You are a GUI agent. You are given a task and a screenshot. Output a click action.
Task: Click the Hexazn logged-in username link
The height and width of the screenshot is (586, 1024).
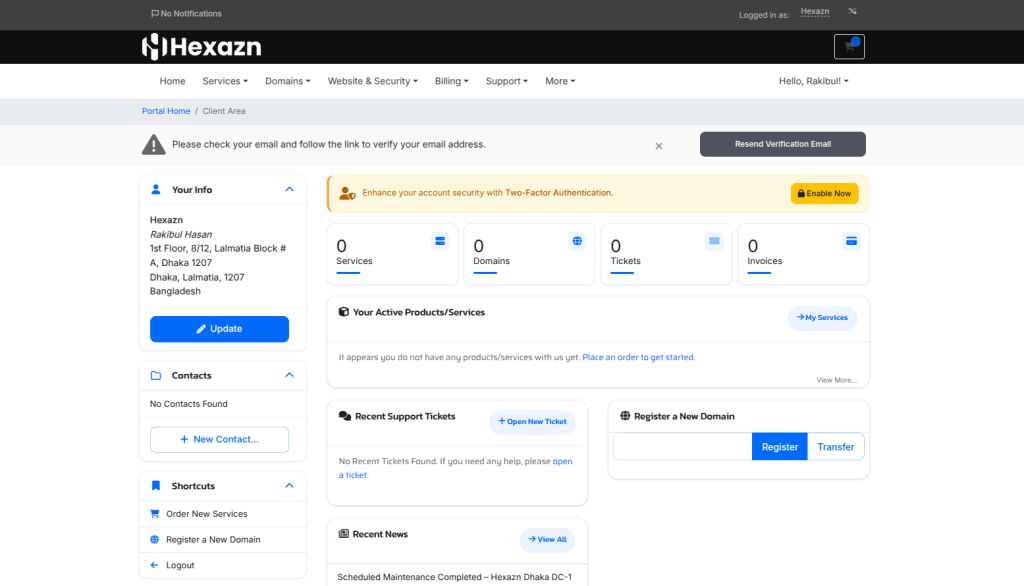[815, 12]
